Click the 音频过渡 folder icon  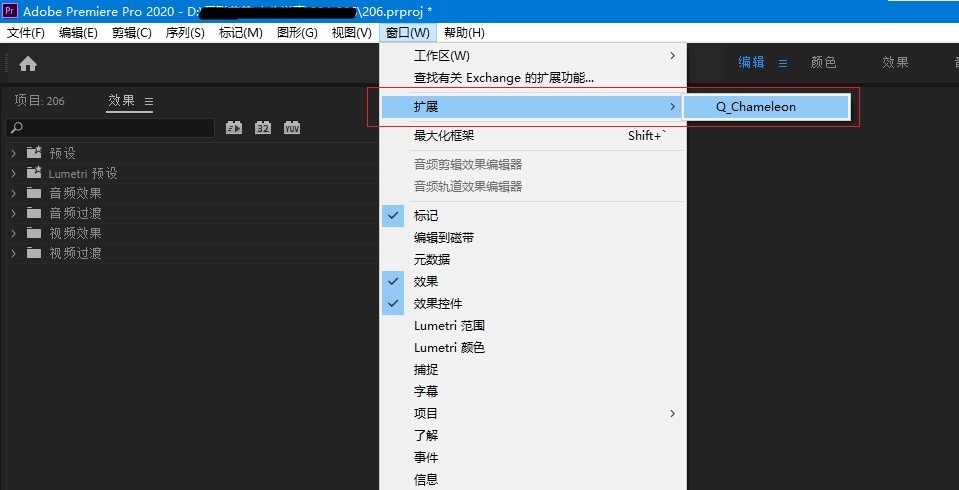(x=34, y=213)
